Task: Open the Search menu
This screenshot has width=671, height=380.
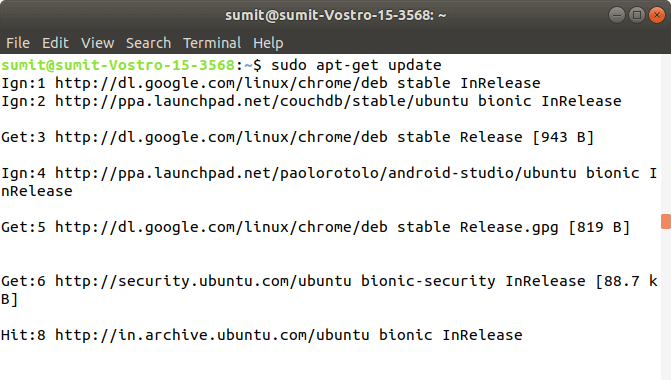Action: click(x=148, y=43)
